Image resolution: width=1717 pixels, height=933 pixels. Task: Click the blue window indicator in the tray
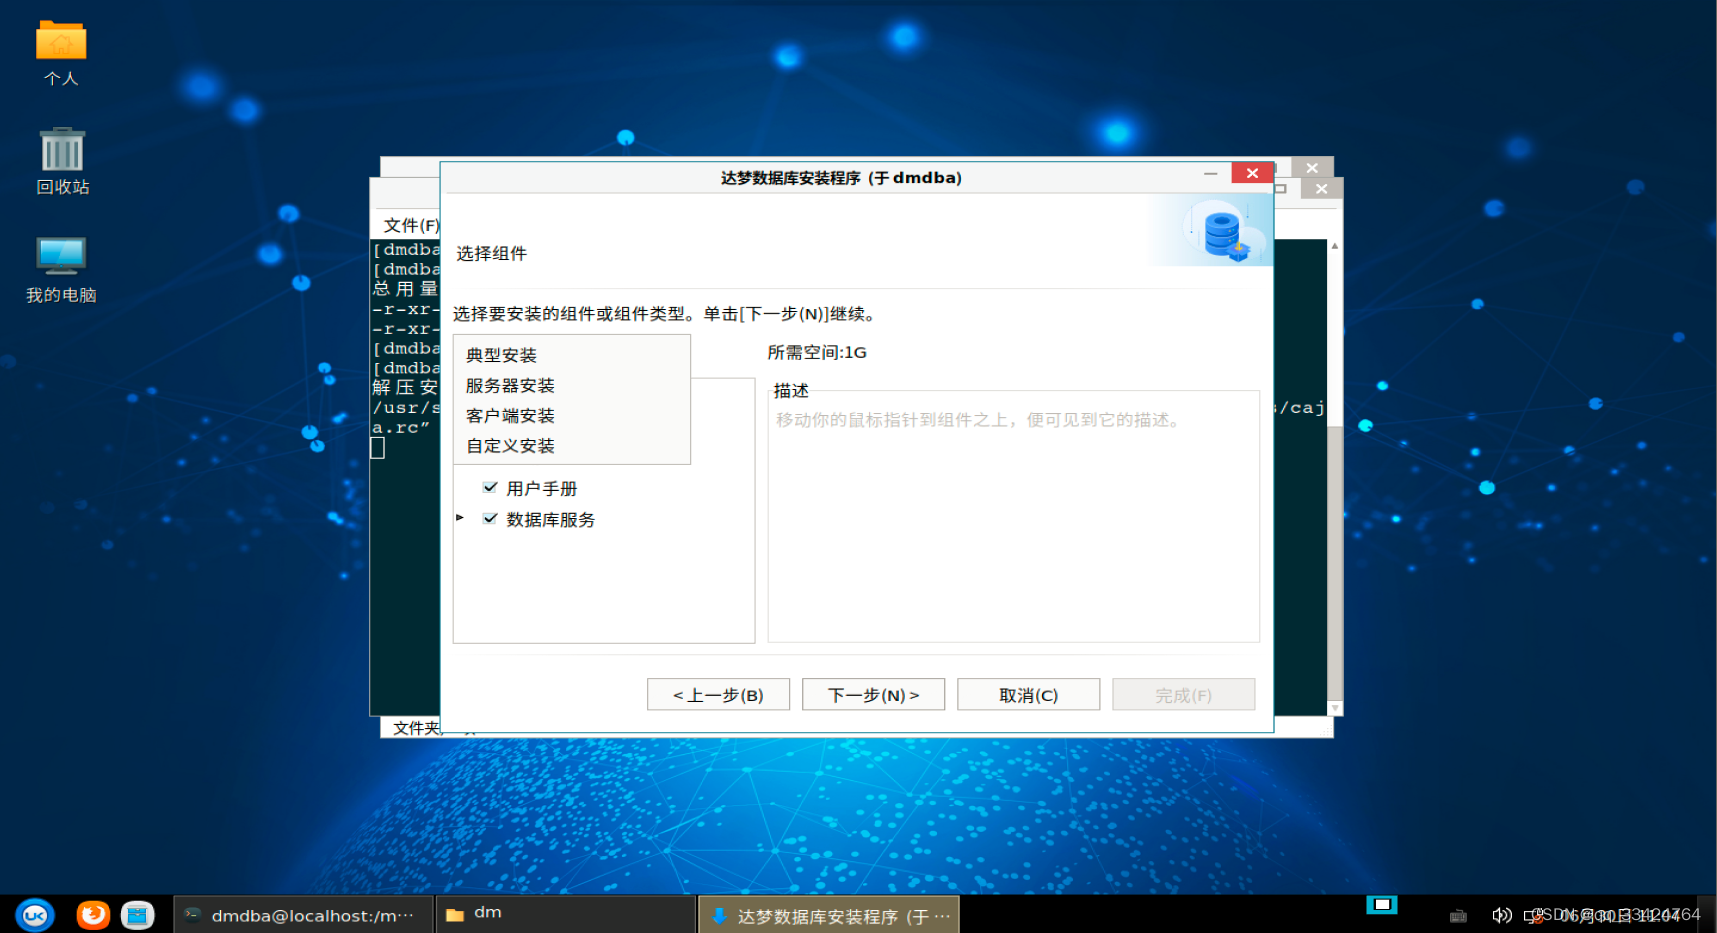tap(1382, 904)
